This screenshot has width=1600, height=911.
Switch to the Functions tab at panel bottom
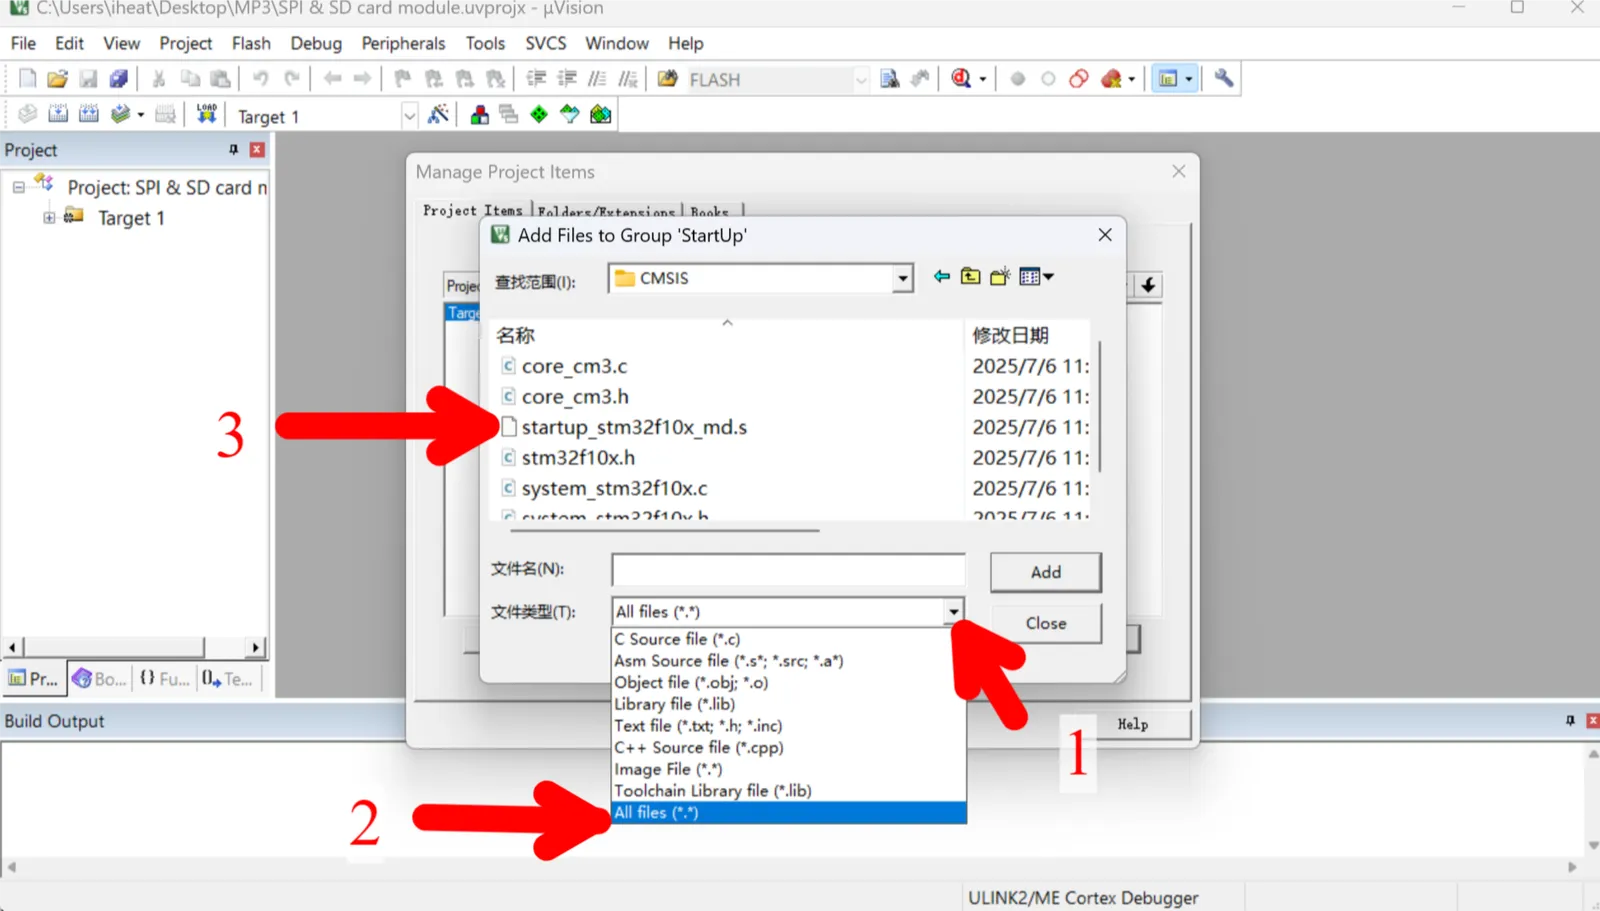point(164,678)
